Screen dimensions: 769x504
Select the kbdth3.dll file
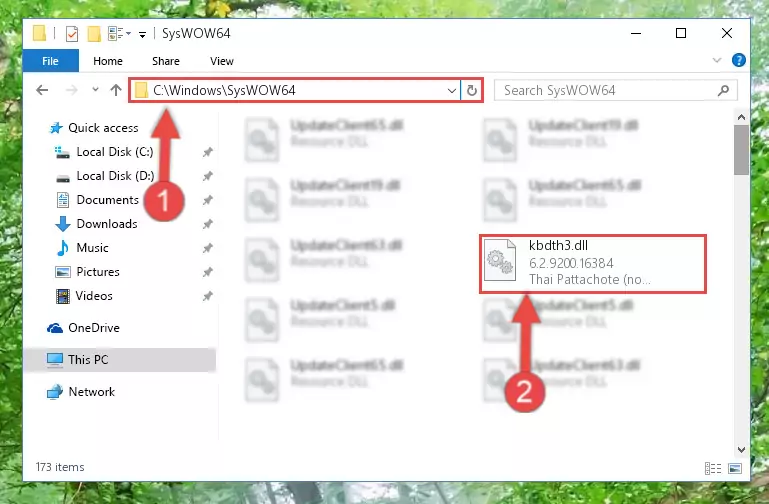point(593,264)
